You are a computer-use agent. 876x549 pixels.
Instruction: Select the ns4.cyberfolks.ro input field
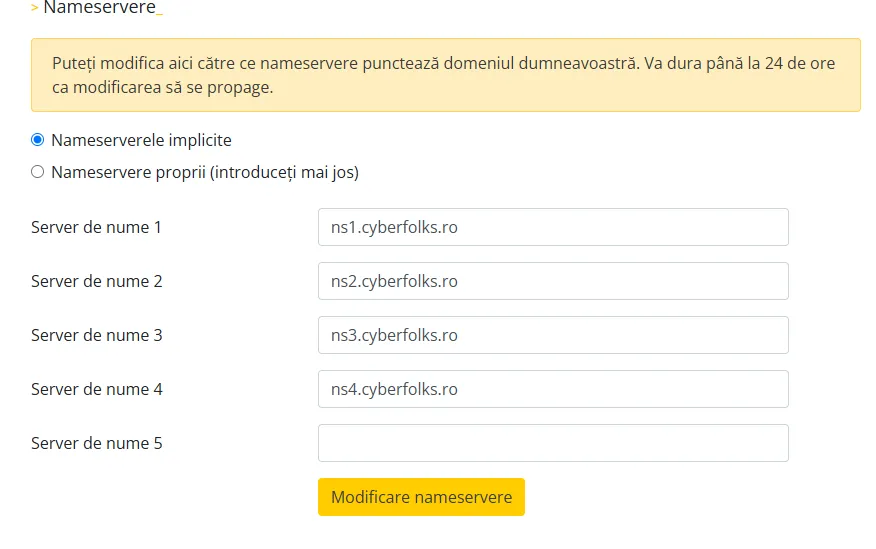[553, 389]
